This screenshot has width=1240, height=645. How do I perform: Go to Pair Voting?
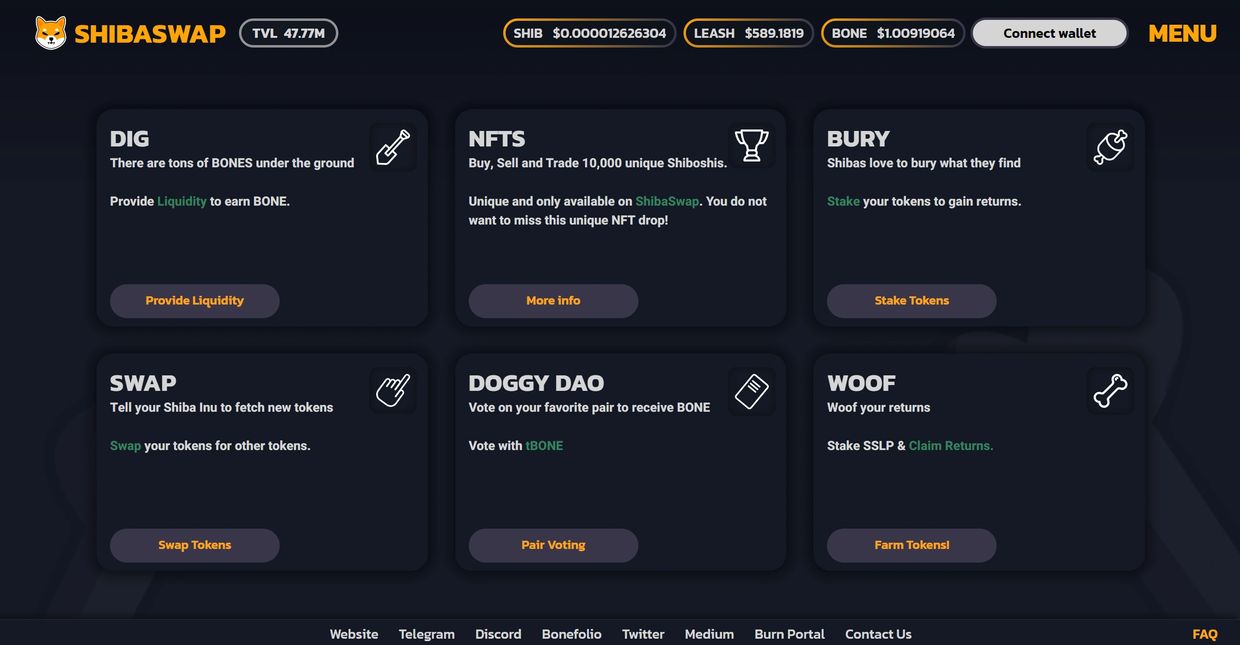point(553,545)
